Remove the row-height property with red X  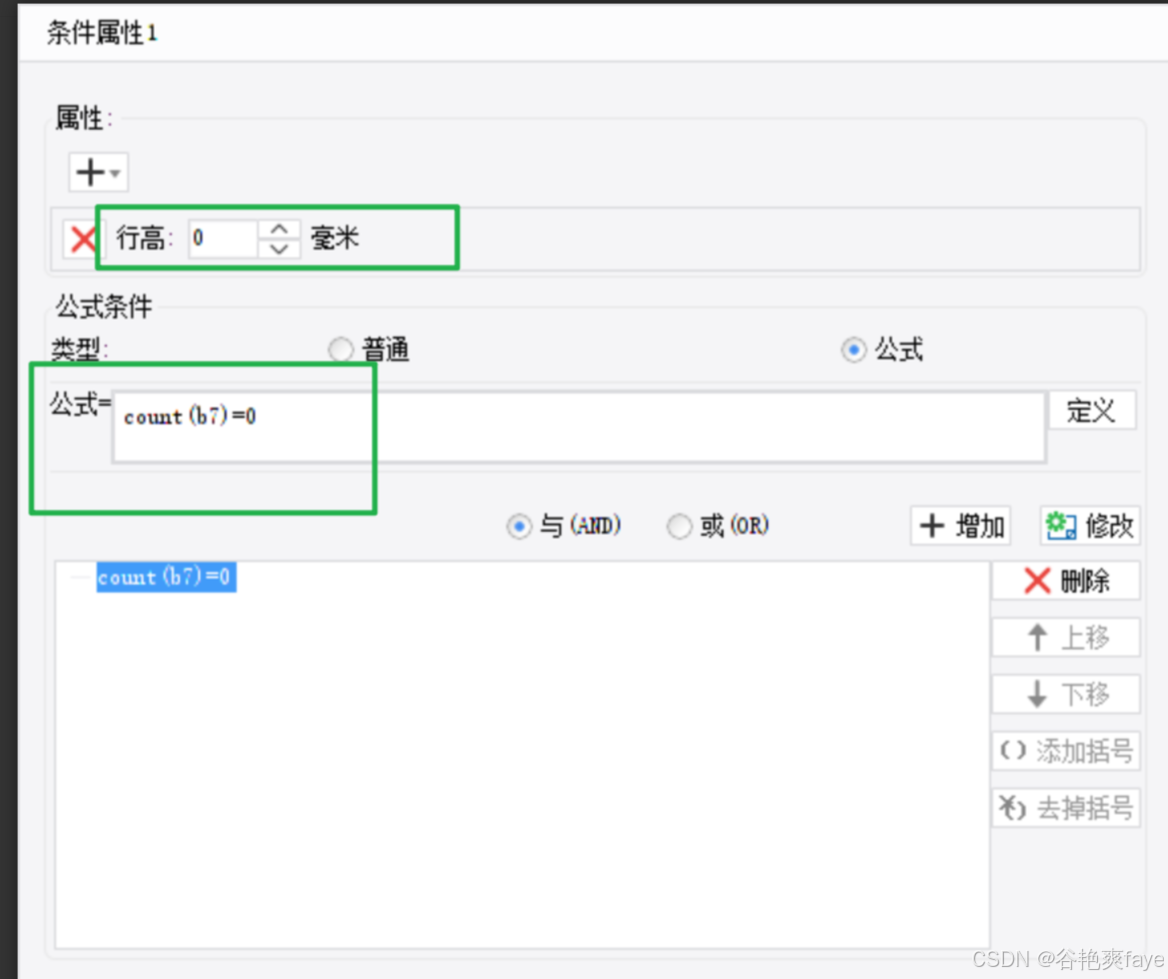[x=82, y=239]
